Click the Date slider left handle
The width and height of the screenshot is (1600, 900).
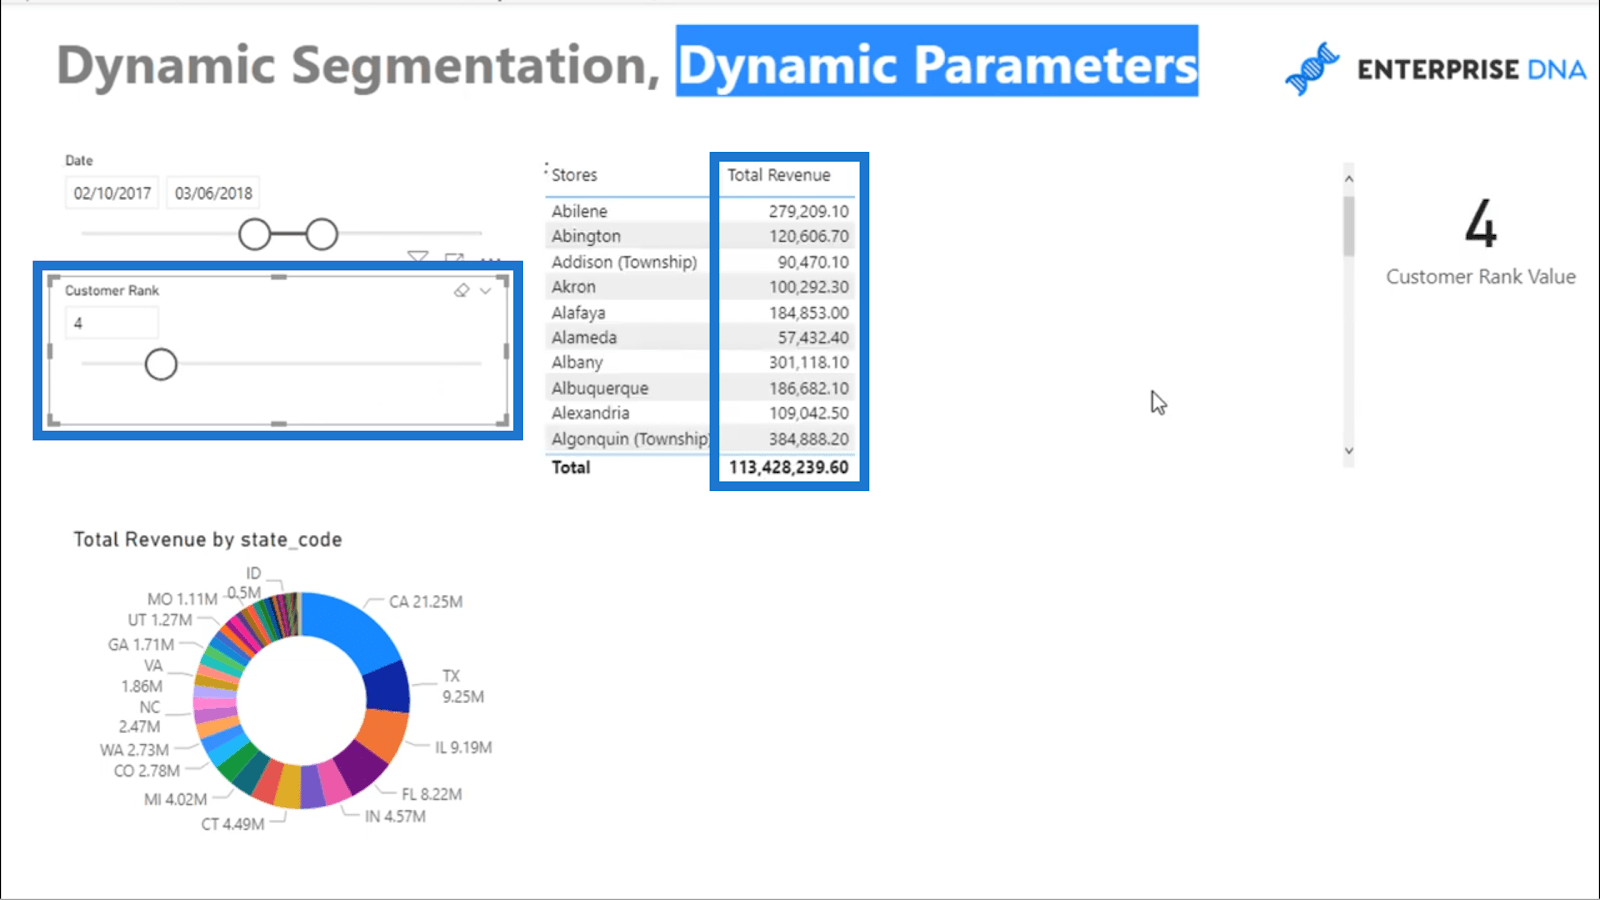pyautogui.click(x=255, y=234)
